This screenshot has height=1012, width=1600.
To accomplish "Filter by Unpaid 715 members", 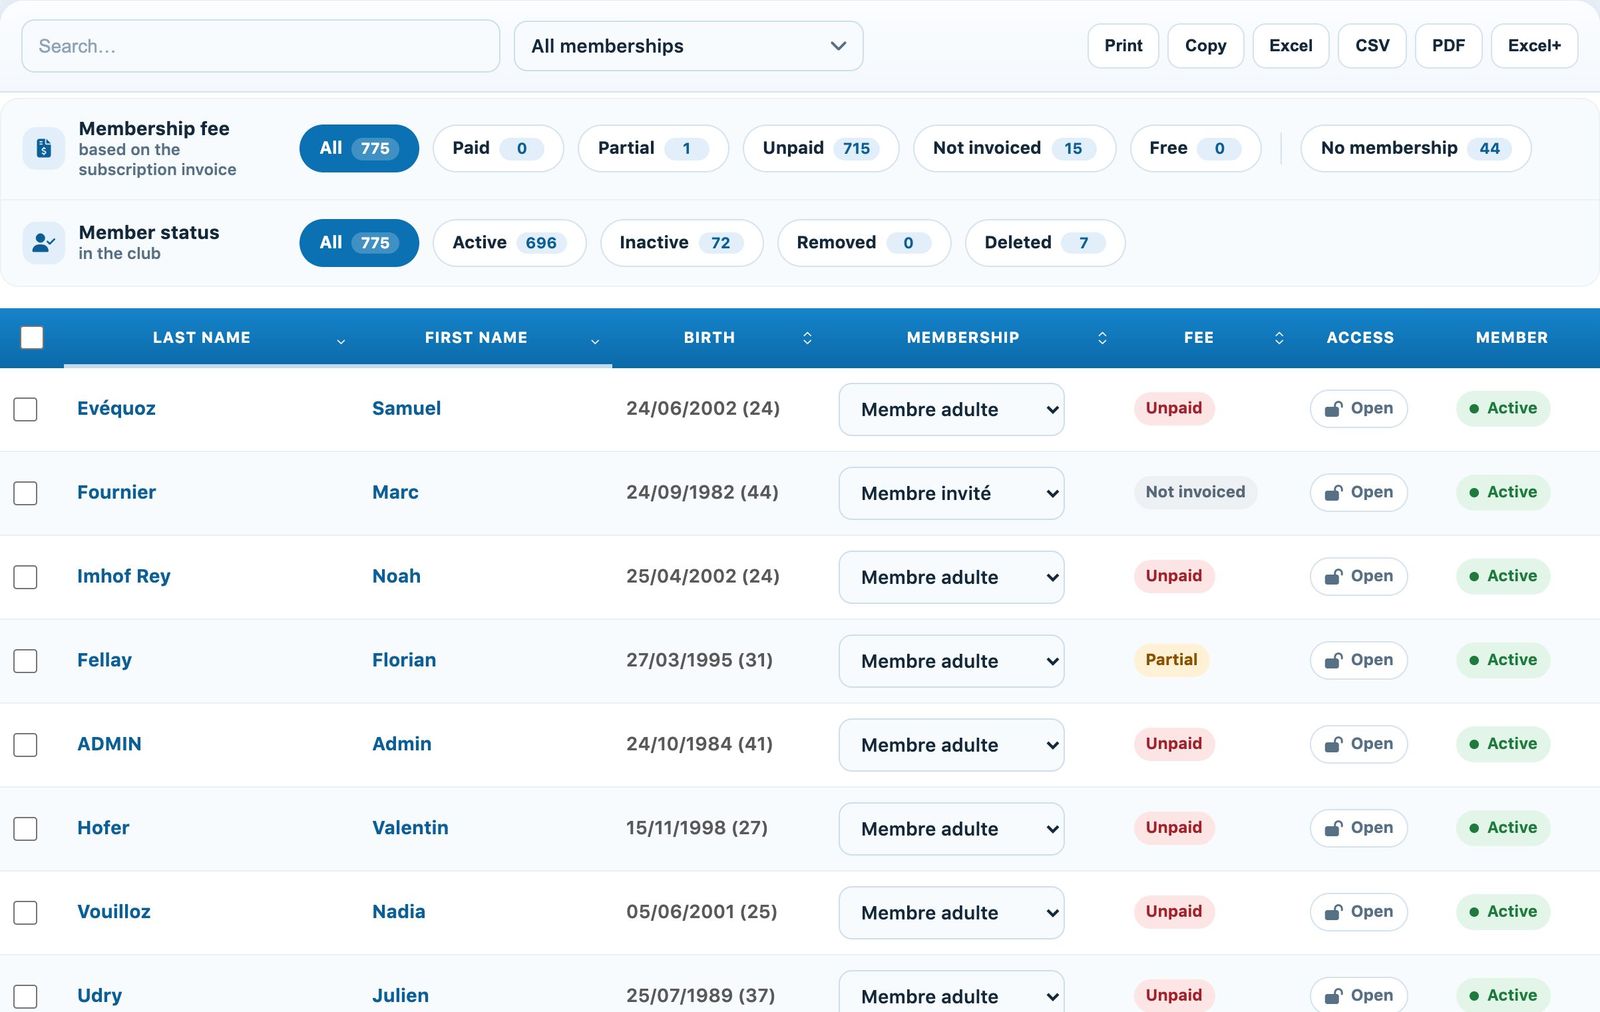I will [x=821, y=148].
